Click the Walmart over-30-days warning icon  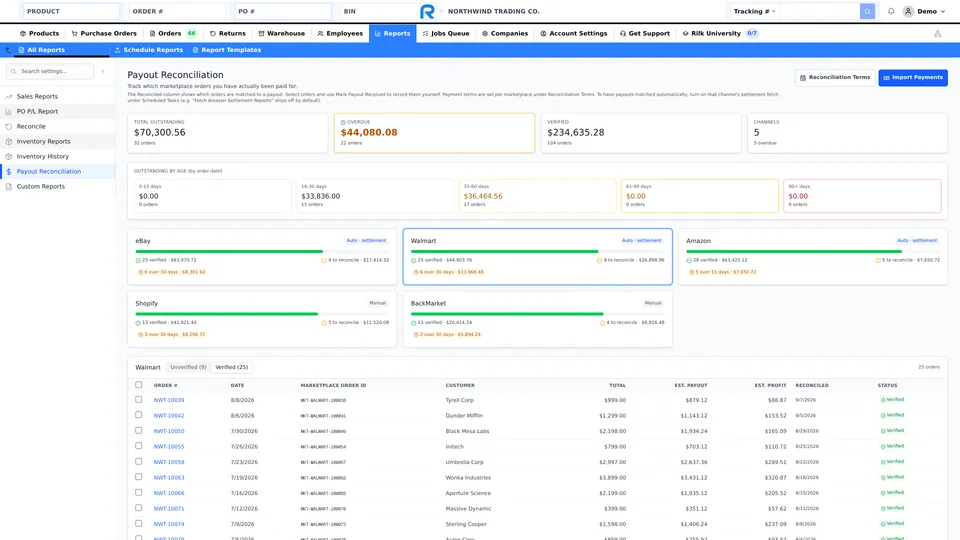[416, 272]
